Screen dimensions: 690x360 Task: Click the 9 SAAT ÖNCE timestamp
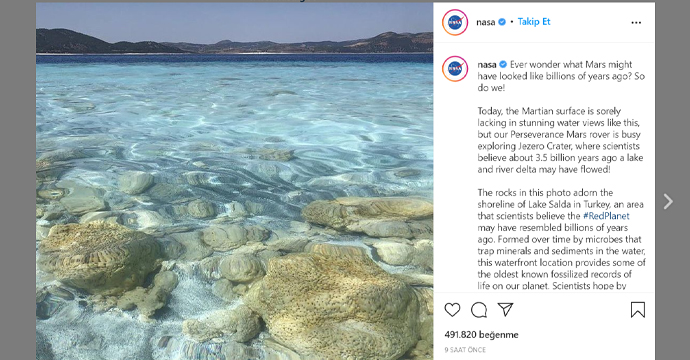pos(465,350)
